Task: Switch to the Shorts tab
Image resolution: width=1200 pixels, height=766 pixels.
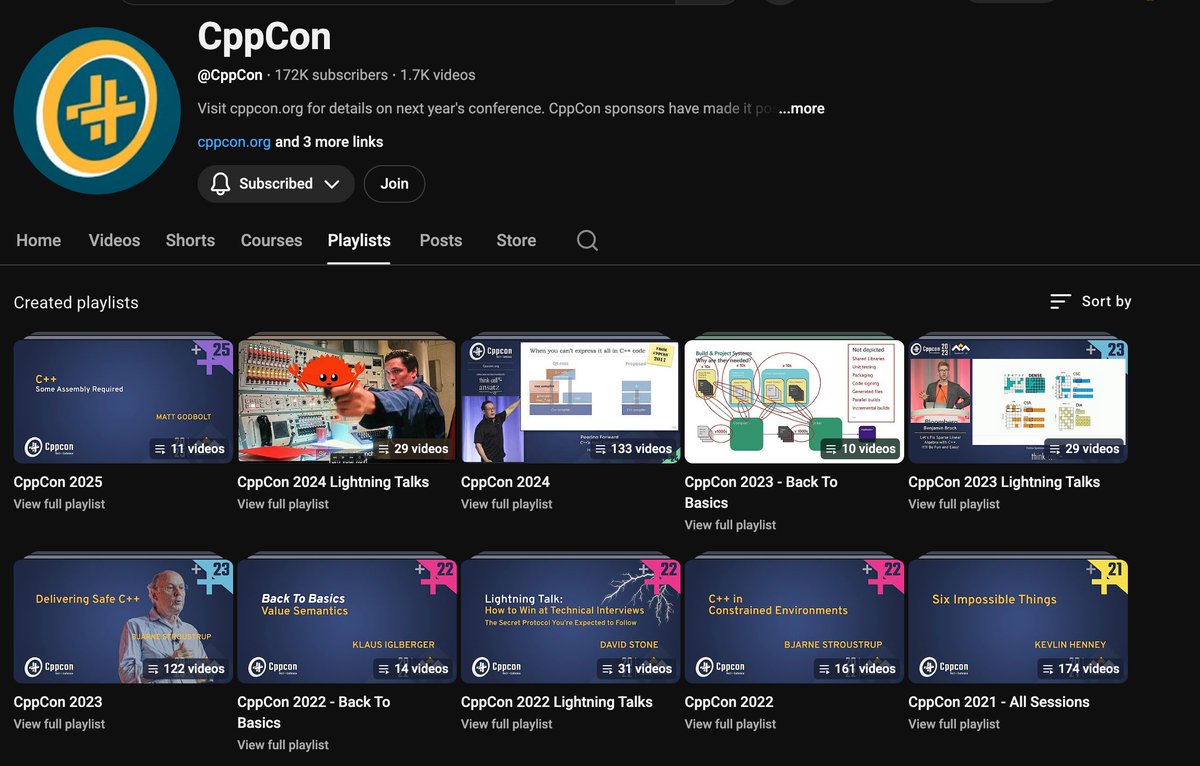Action: coord(190,240)
